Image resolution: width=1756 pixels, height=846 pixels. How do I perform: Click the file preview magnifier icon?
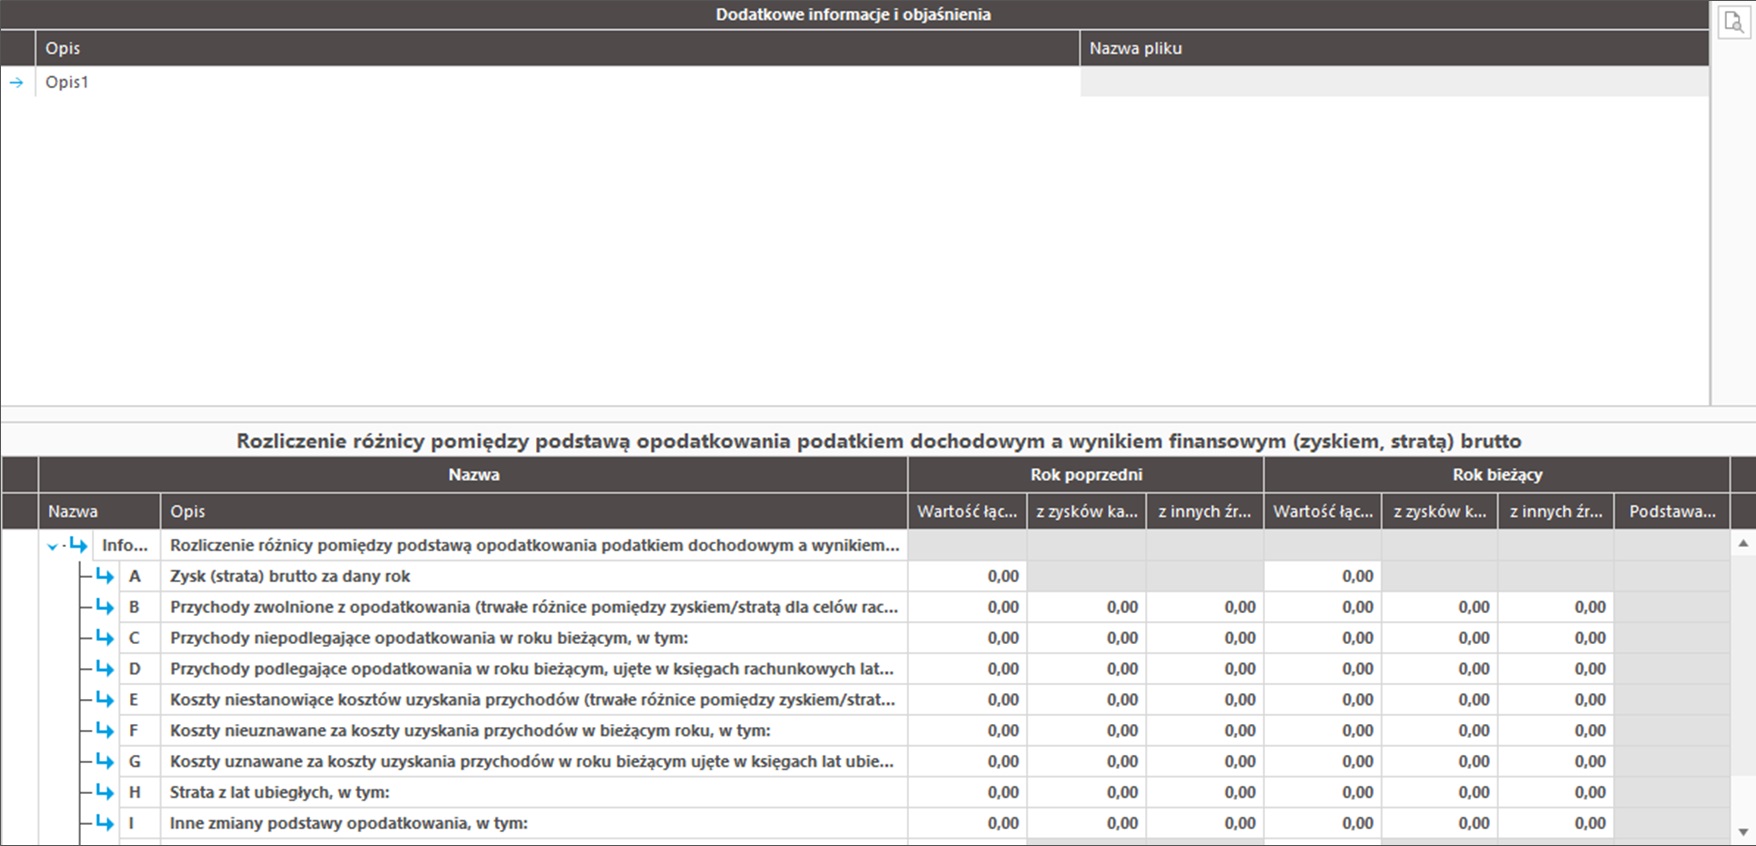click(1733, 22)
